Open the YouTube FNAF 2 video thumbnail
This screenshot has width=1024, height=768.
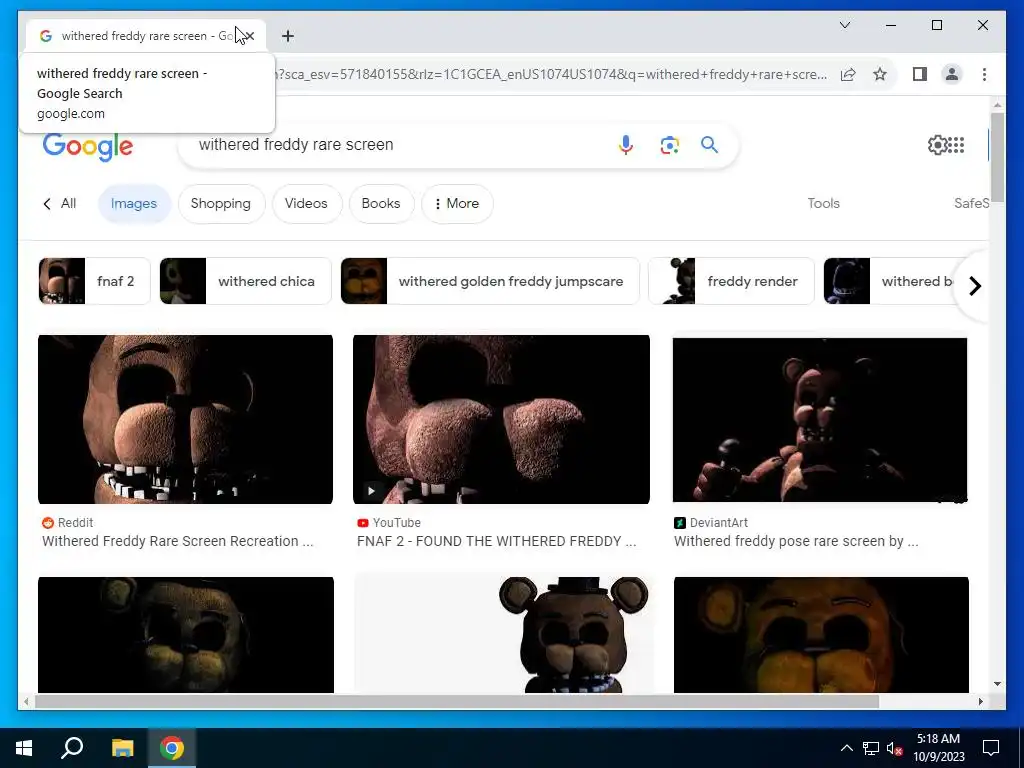pyautogui.click(x=501, y=419)
